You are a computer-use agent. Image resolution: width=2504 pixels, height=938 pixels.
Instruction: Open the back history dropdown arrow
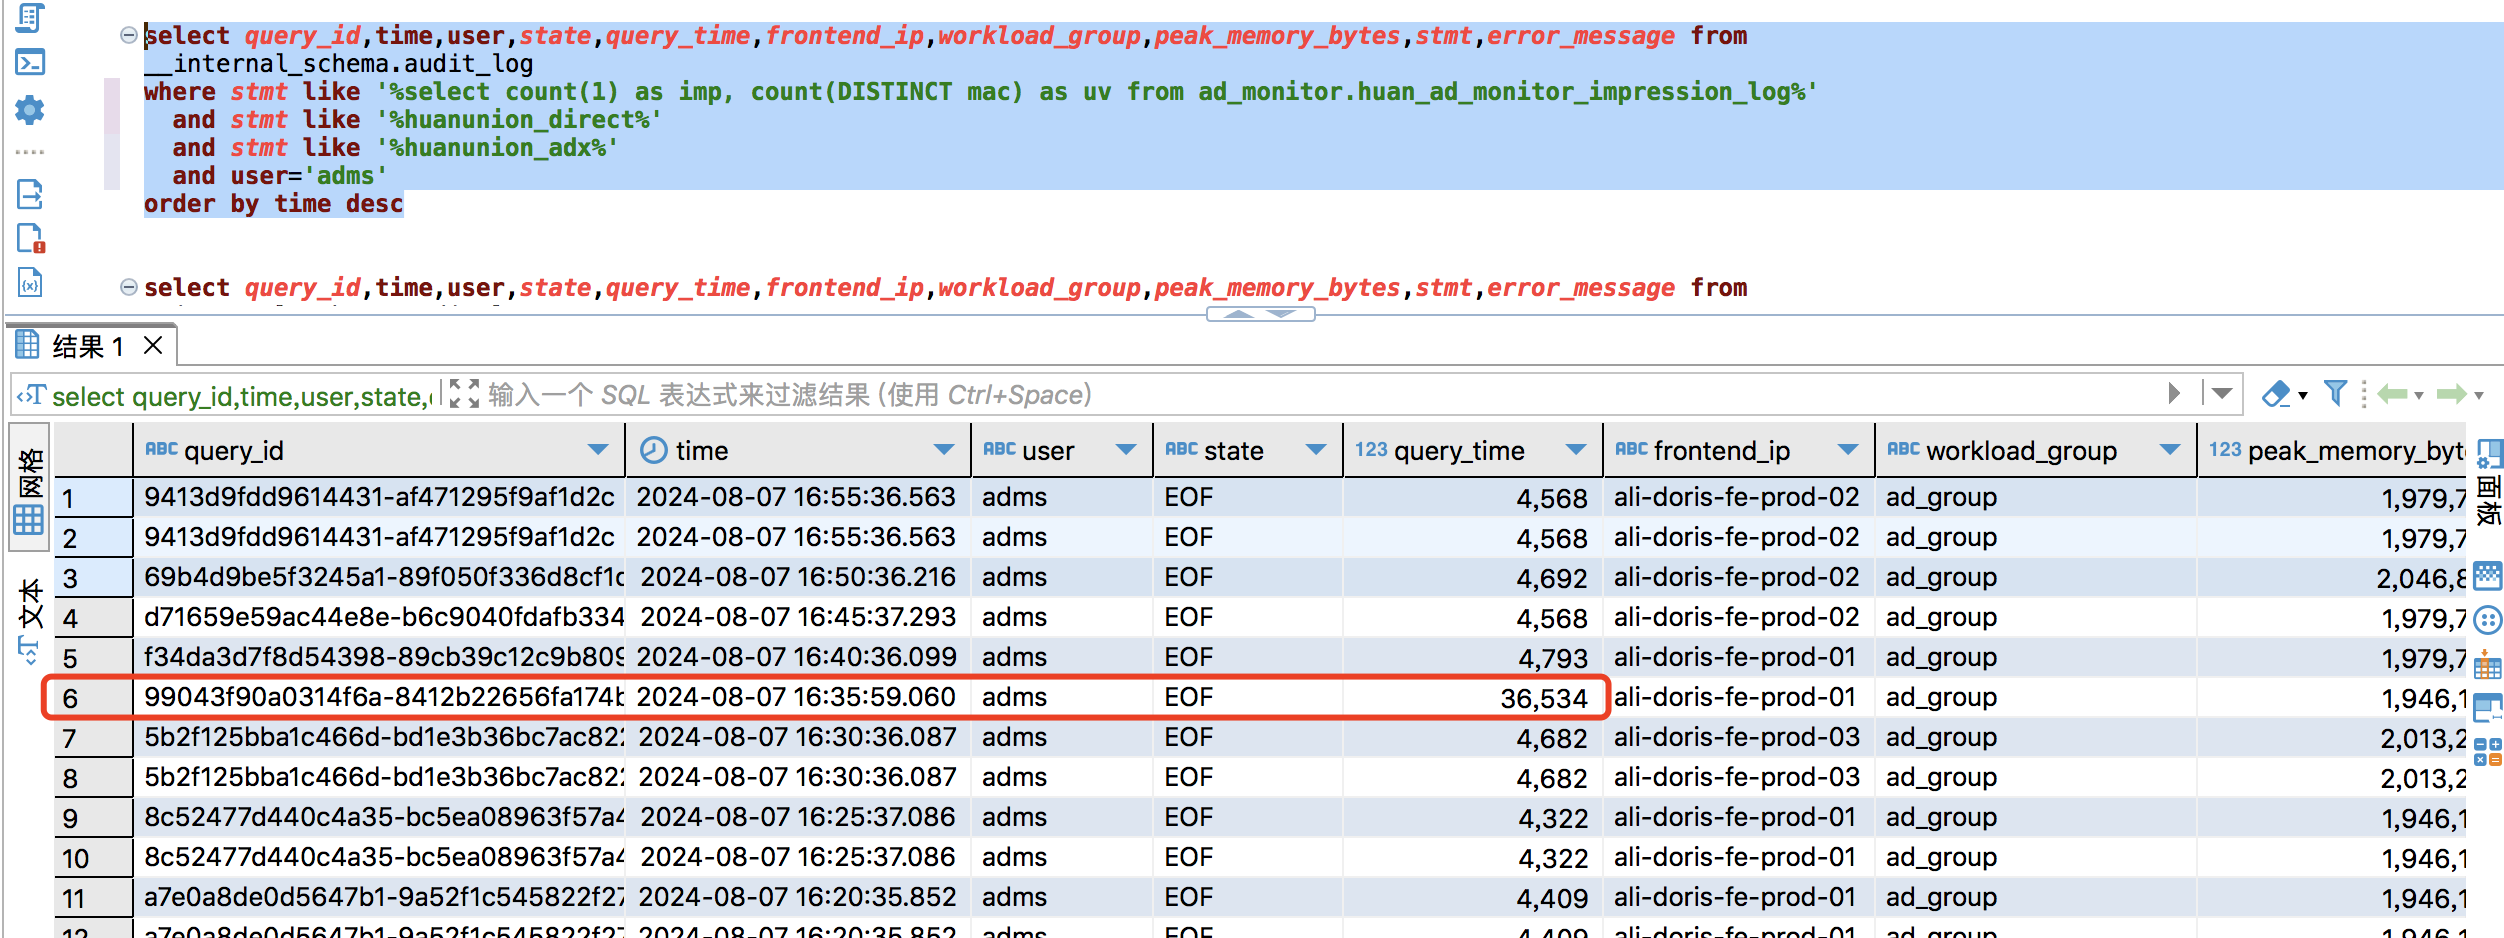[x=2419, y=395]
